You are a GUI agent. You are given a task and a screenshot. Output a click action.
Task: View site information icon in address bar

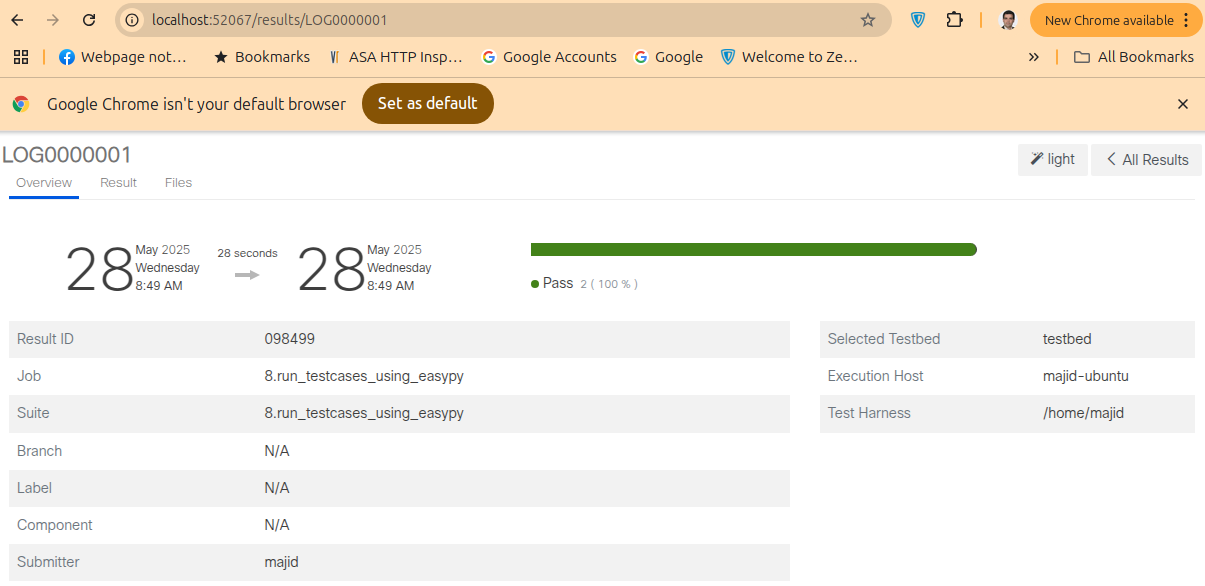tap(133, 20)
